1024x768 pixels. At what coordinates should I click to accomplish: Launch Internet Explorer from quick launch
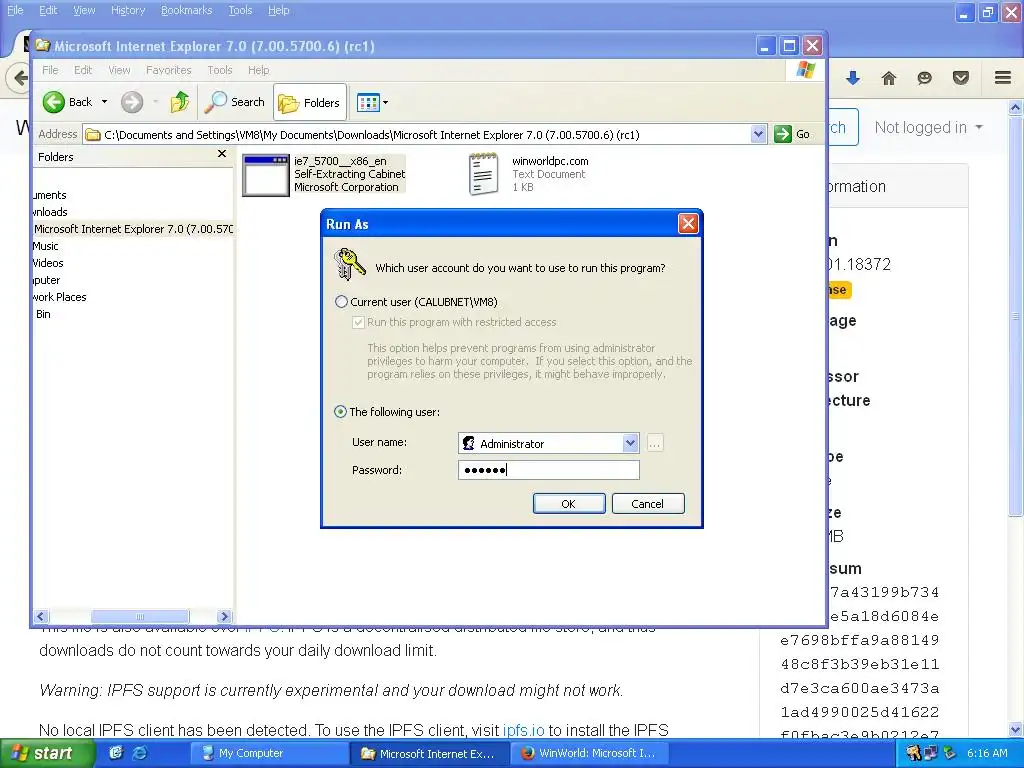[140, 753]
